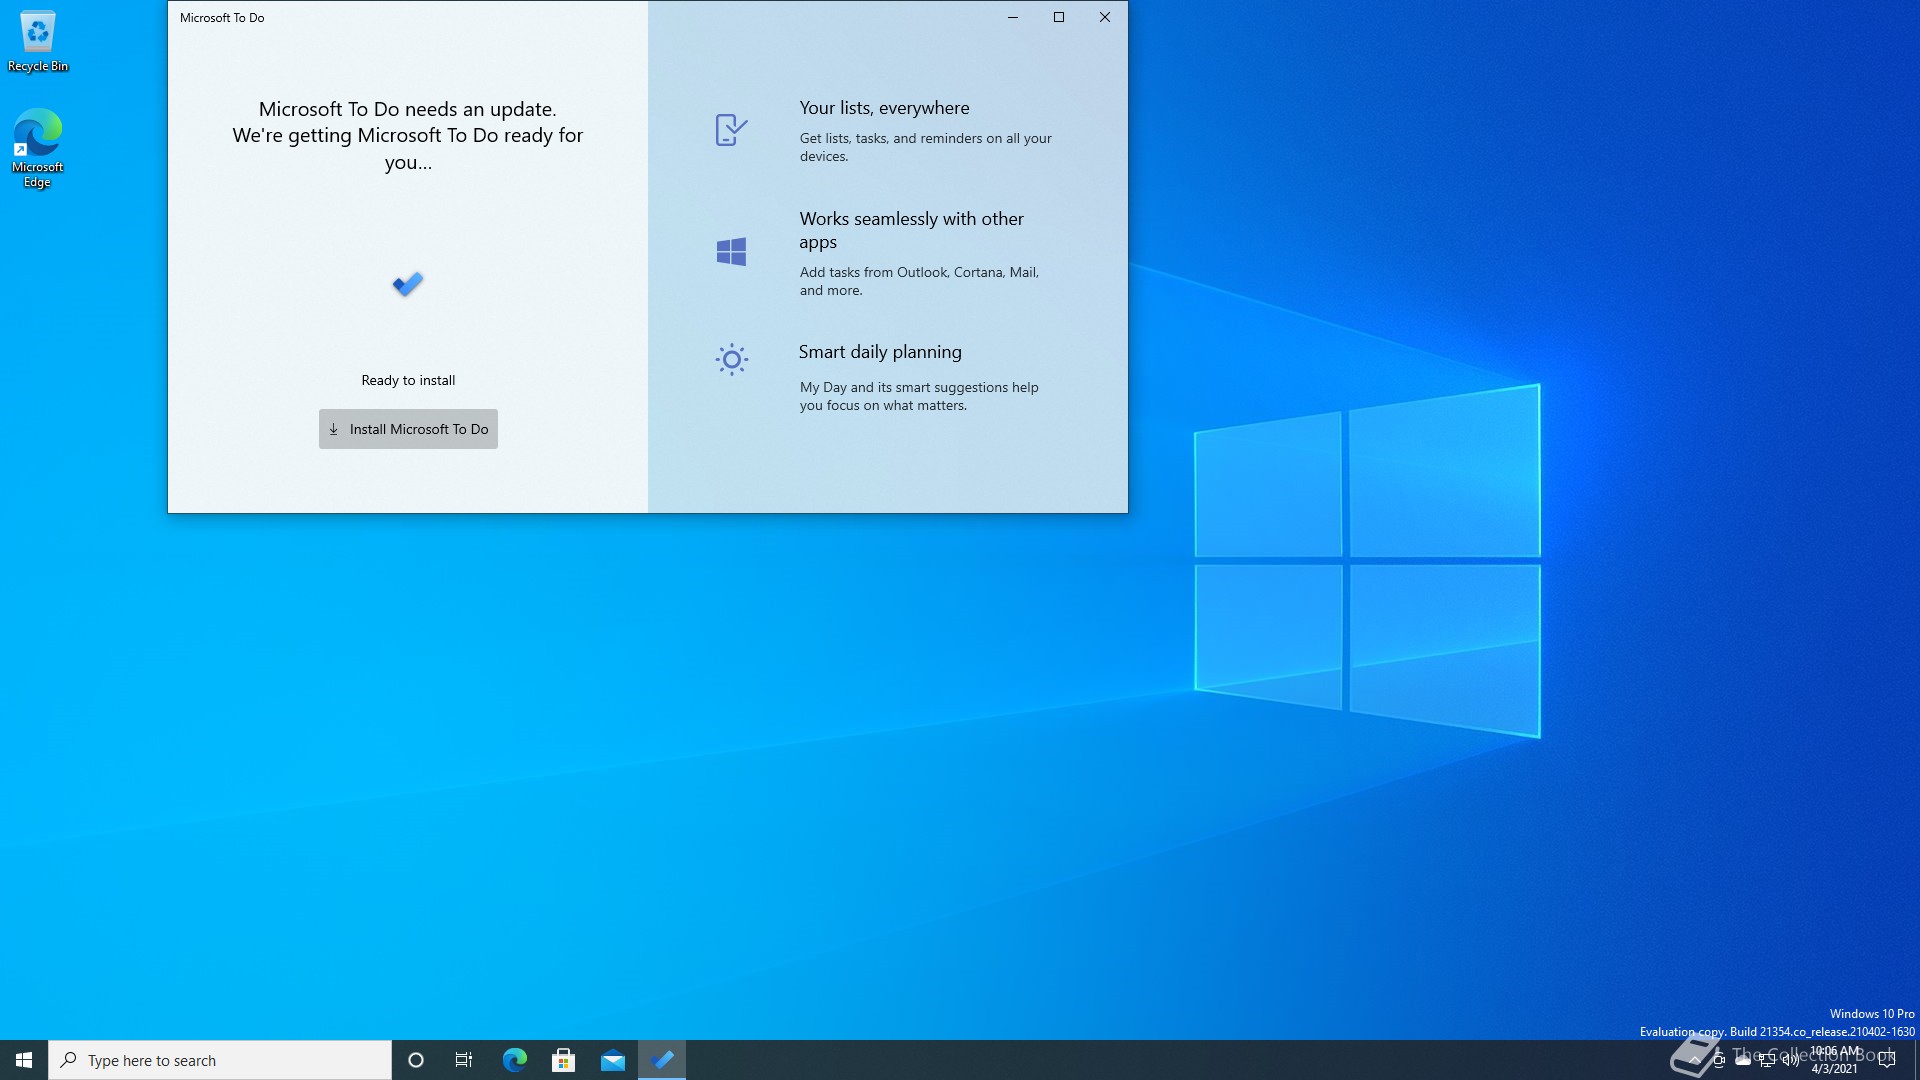Click the 'Type here to search' box
Image resolution: width=1920 pixels, height=1080 pixels.
[220, 1060]
